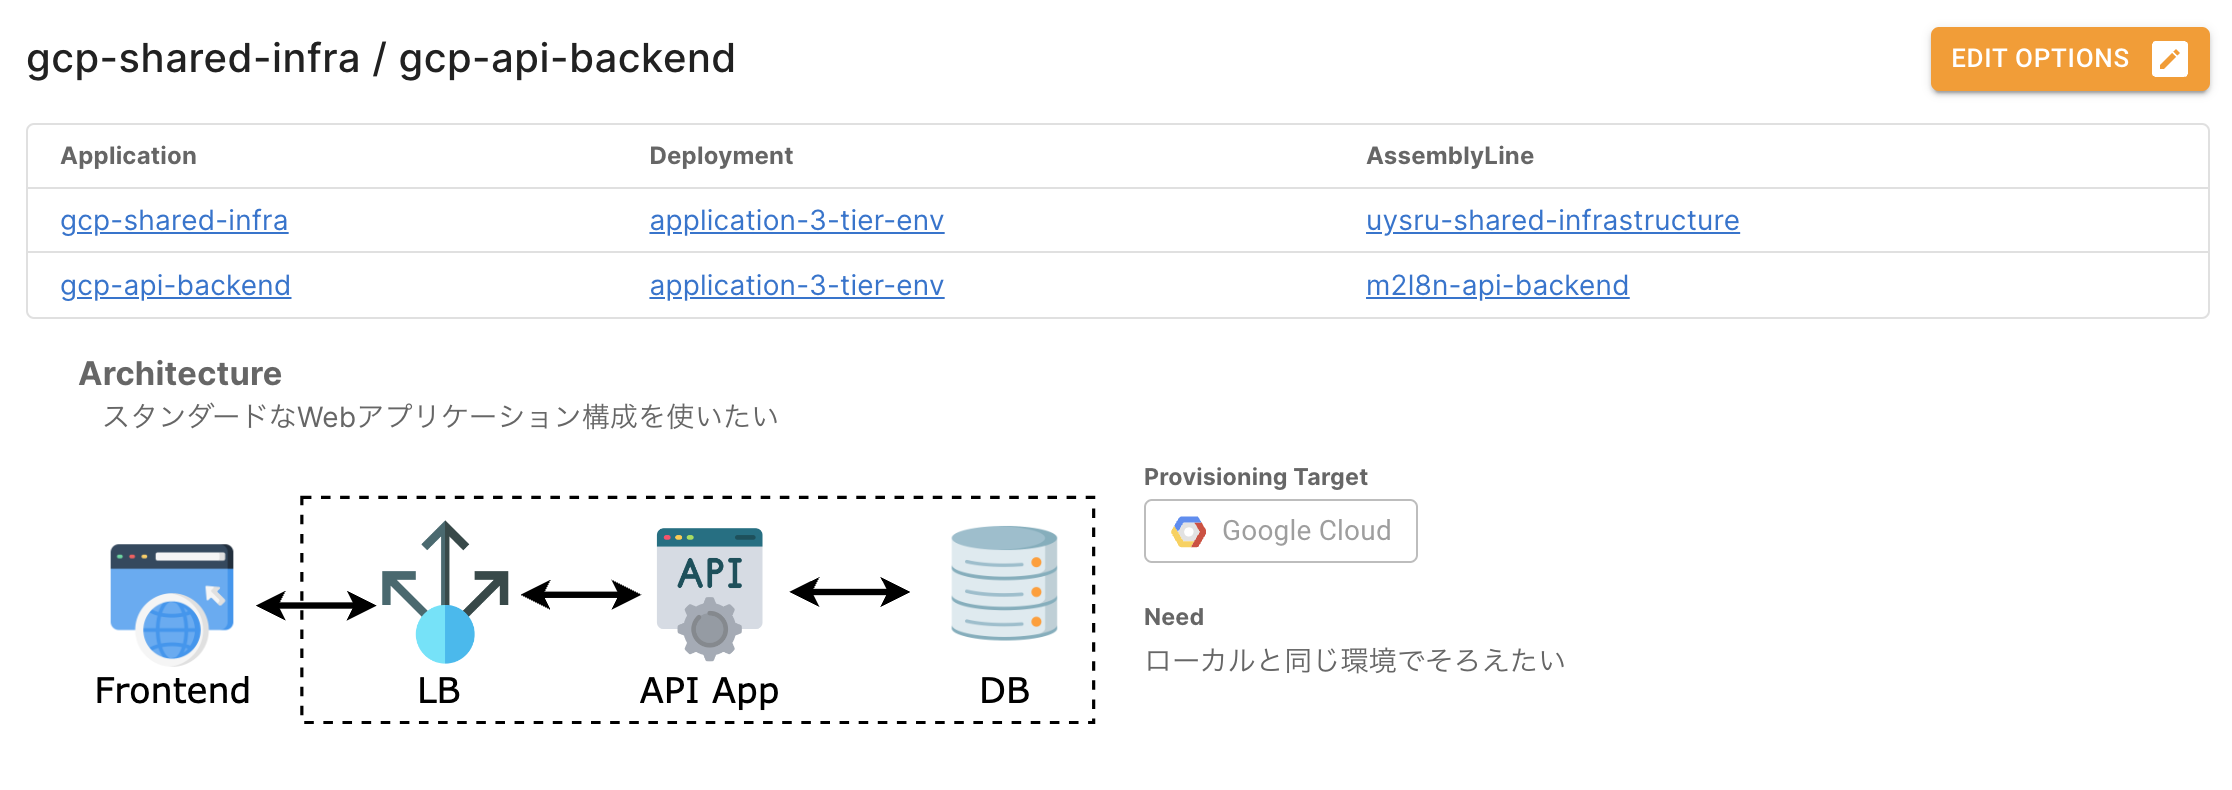Screen dimensions: 2232x790
Task: Click the Application column header
Action: 128,156
